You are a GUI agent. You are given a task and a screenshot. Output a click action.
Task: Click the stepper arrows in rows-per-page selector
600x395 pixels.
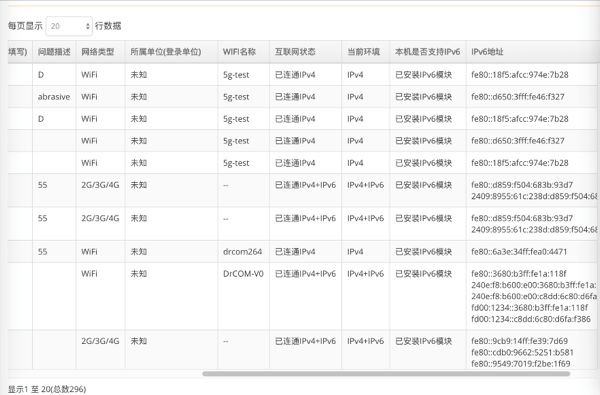(x=88, y=26)
